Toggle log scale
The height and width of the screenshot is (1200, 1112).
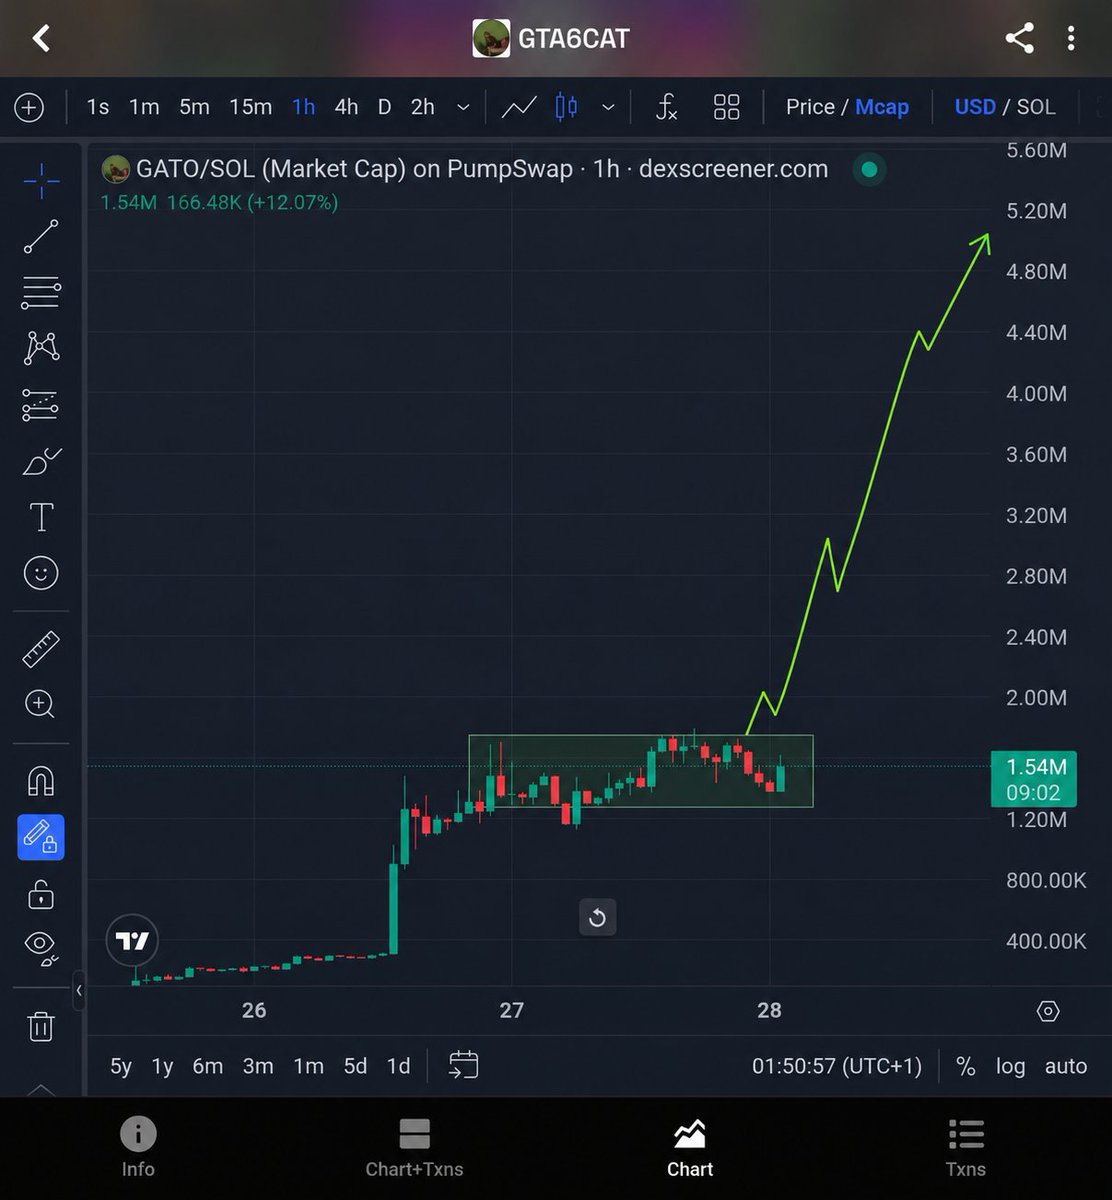(1010, 1066)
